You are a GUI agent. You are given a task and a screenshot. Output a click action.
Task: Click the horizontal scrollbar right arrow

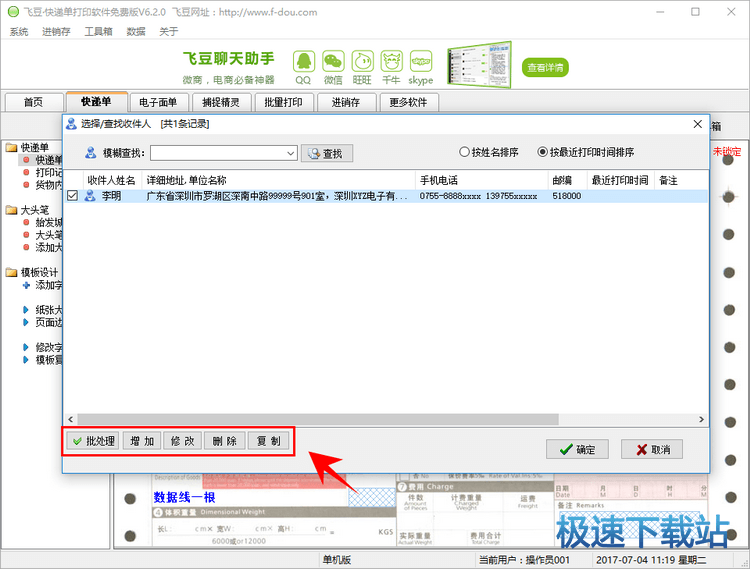click(701, 419)
